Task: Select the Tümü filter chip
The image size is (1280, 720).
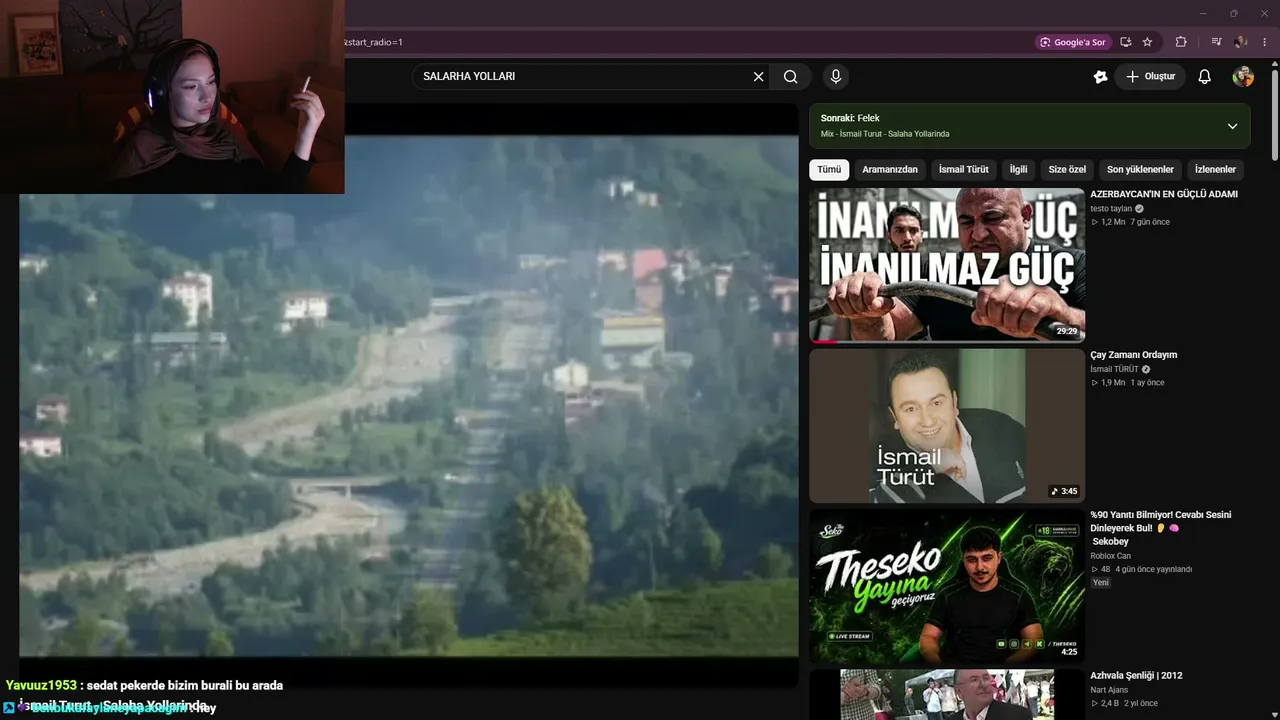Action: click(829, 170)
